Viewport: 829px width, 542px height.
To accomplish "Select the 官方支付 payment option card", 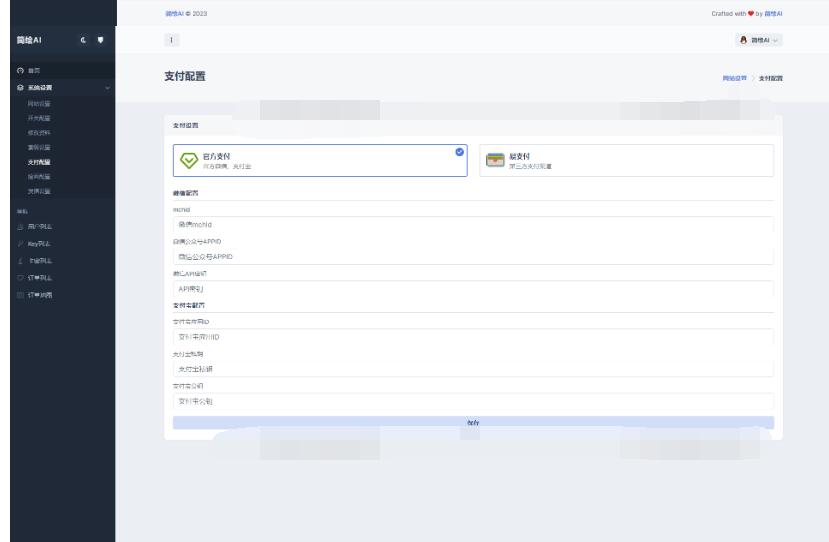I will [319, 160].
